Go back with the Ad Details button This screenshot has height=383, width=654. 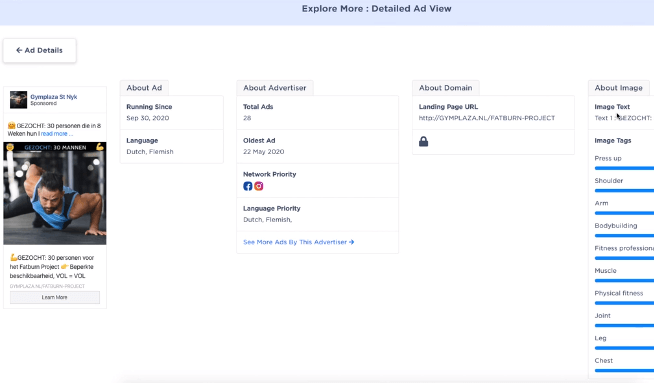point(40,50)
